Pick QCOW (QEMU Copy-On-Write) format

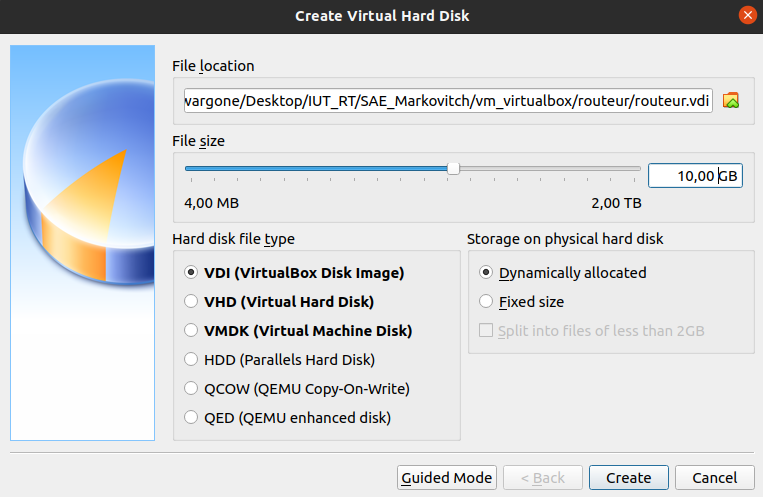tap(192, 389)
